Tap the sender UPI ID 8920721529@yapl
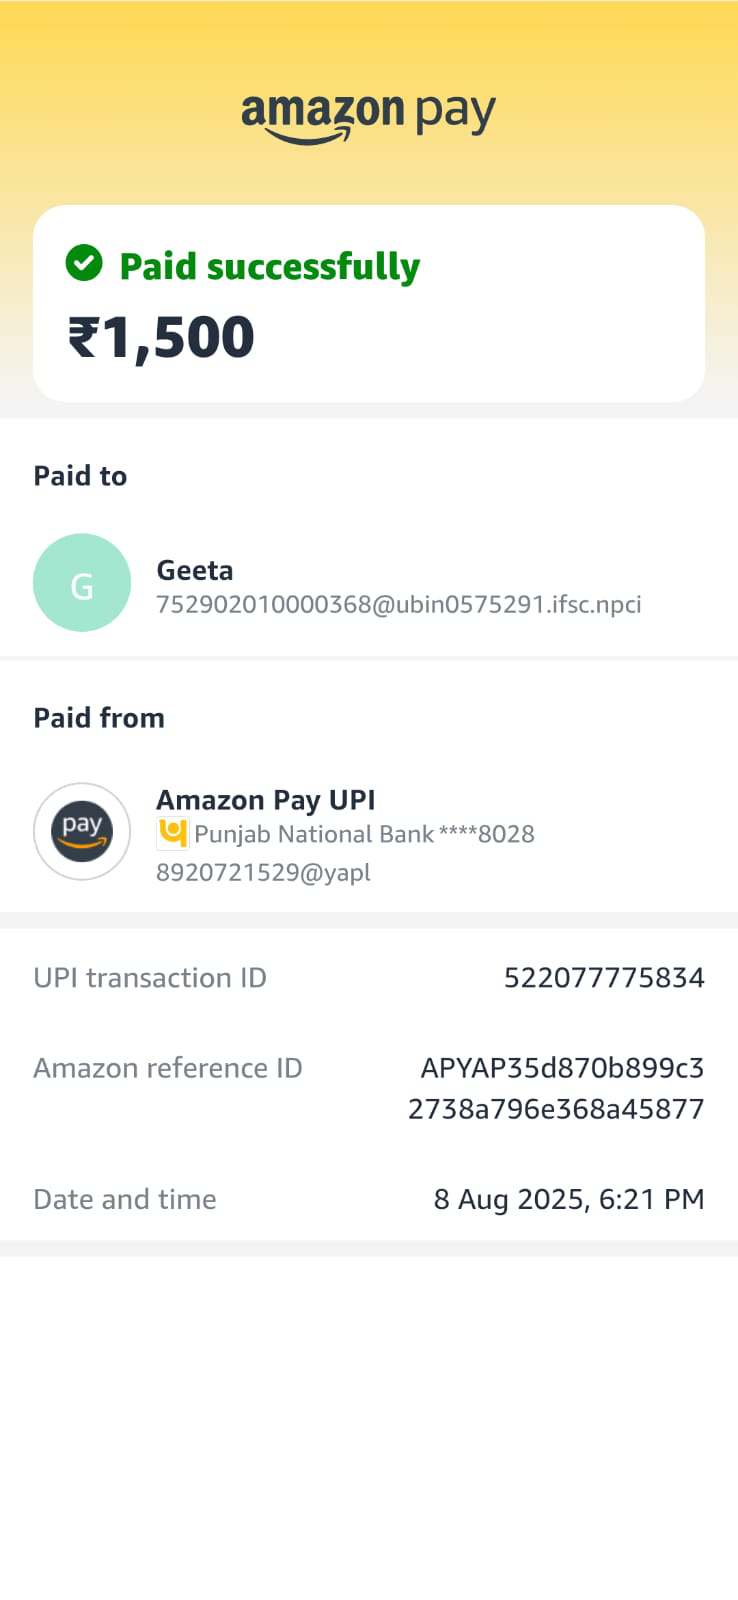The width and height of the screenshot is (738, 1600). click(x=263, y=872)
